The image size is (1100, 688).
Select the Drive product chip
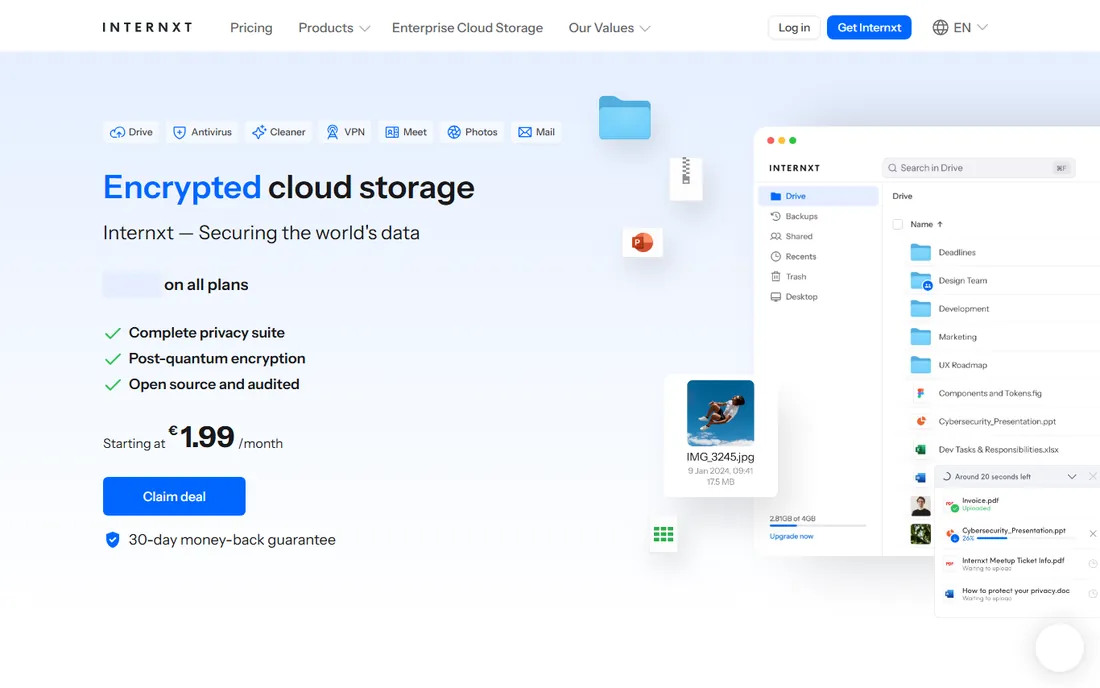[132, 132]
